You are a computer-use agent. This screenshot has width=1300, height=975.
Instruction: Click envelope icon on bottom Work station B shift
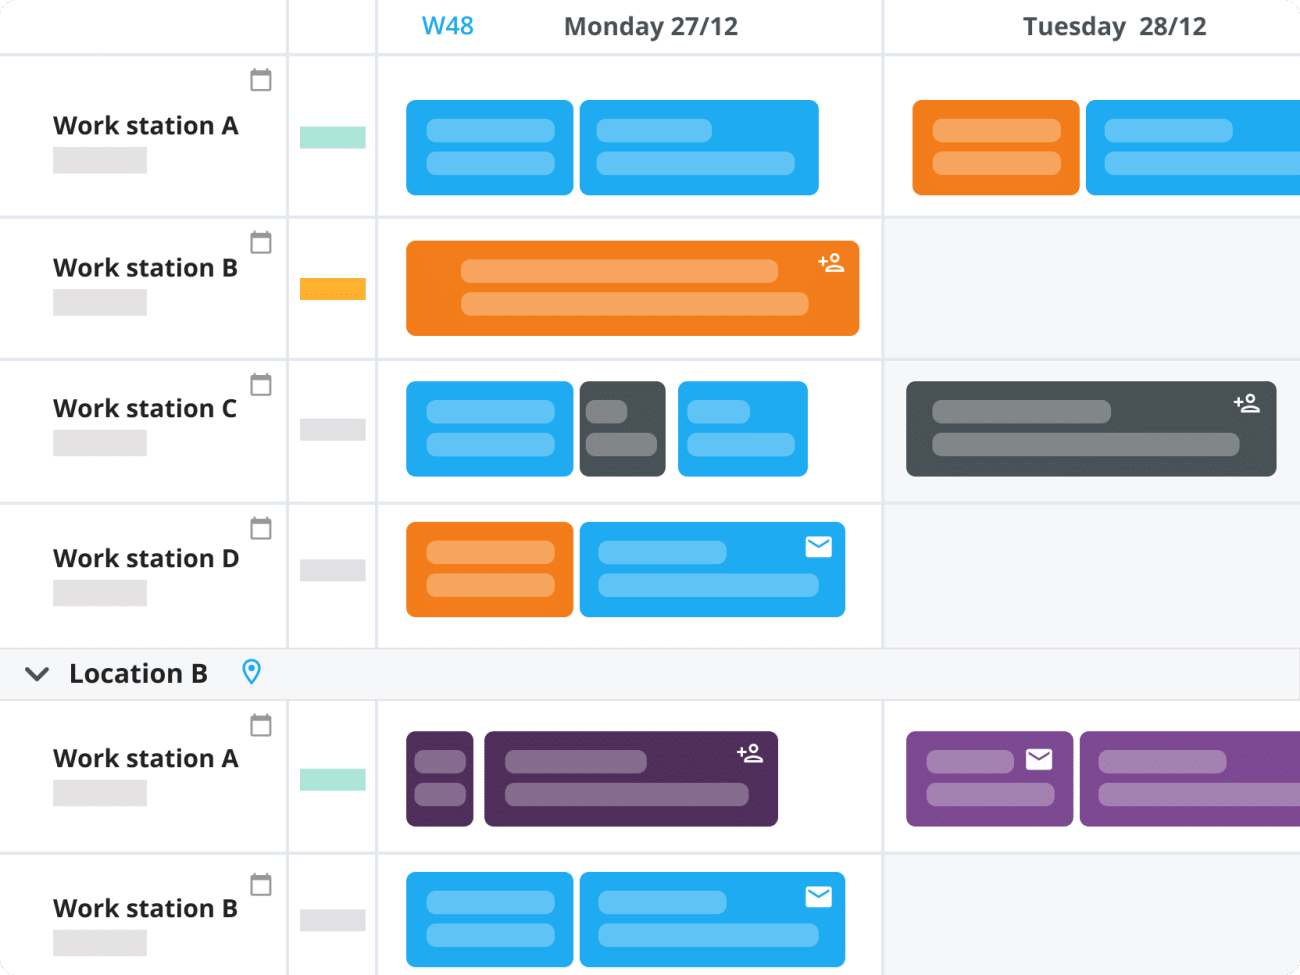(819, 896)
